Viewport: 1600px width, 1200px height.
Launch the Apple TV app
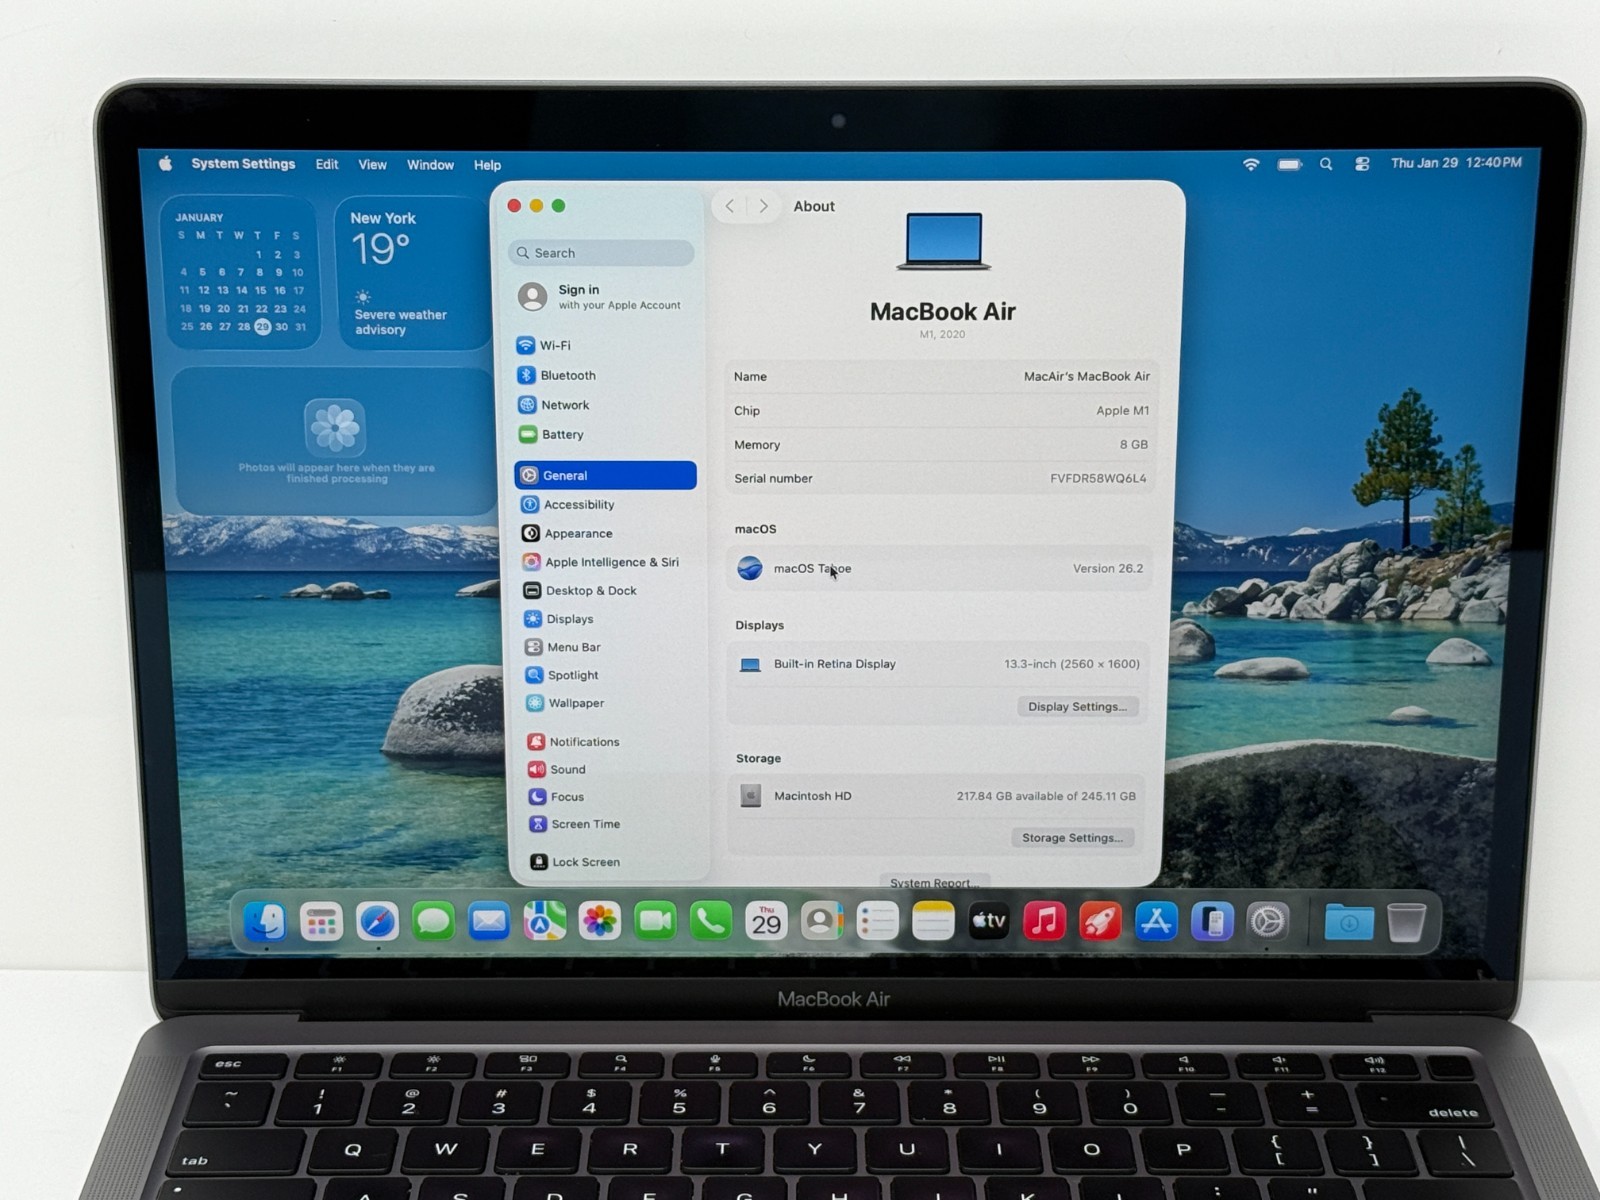click(988, 922)
